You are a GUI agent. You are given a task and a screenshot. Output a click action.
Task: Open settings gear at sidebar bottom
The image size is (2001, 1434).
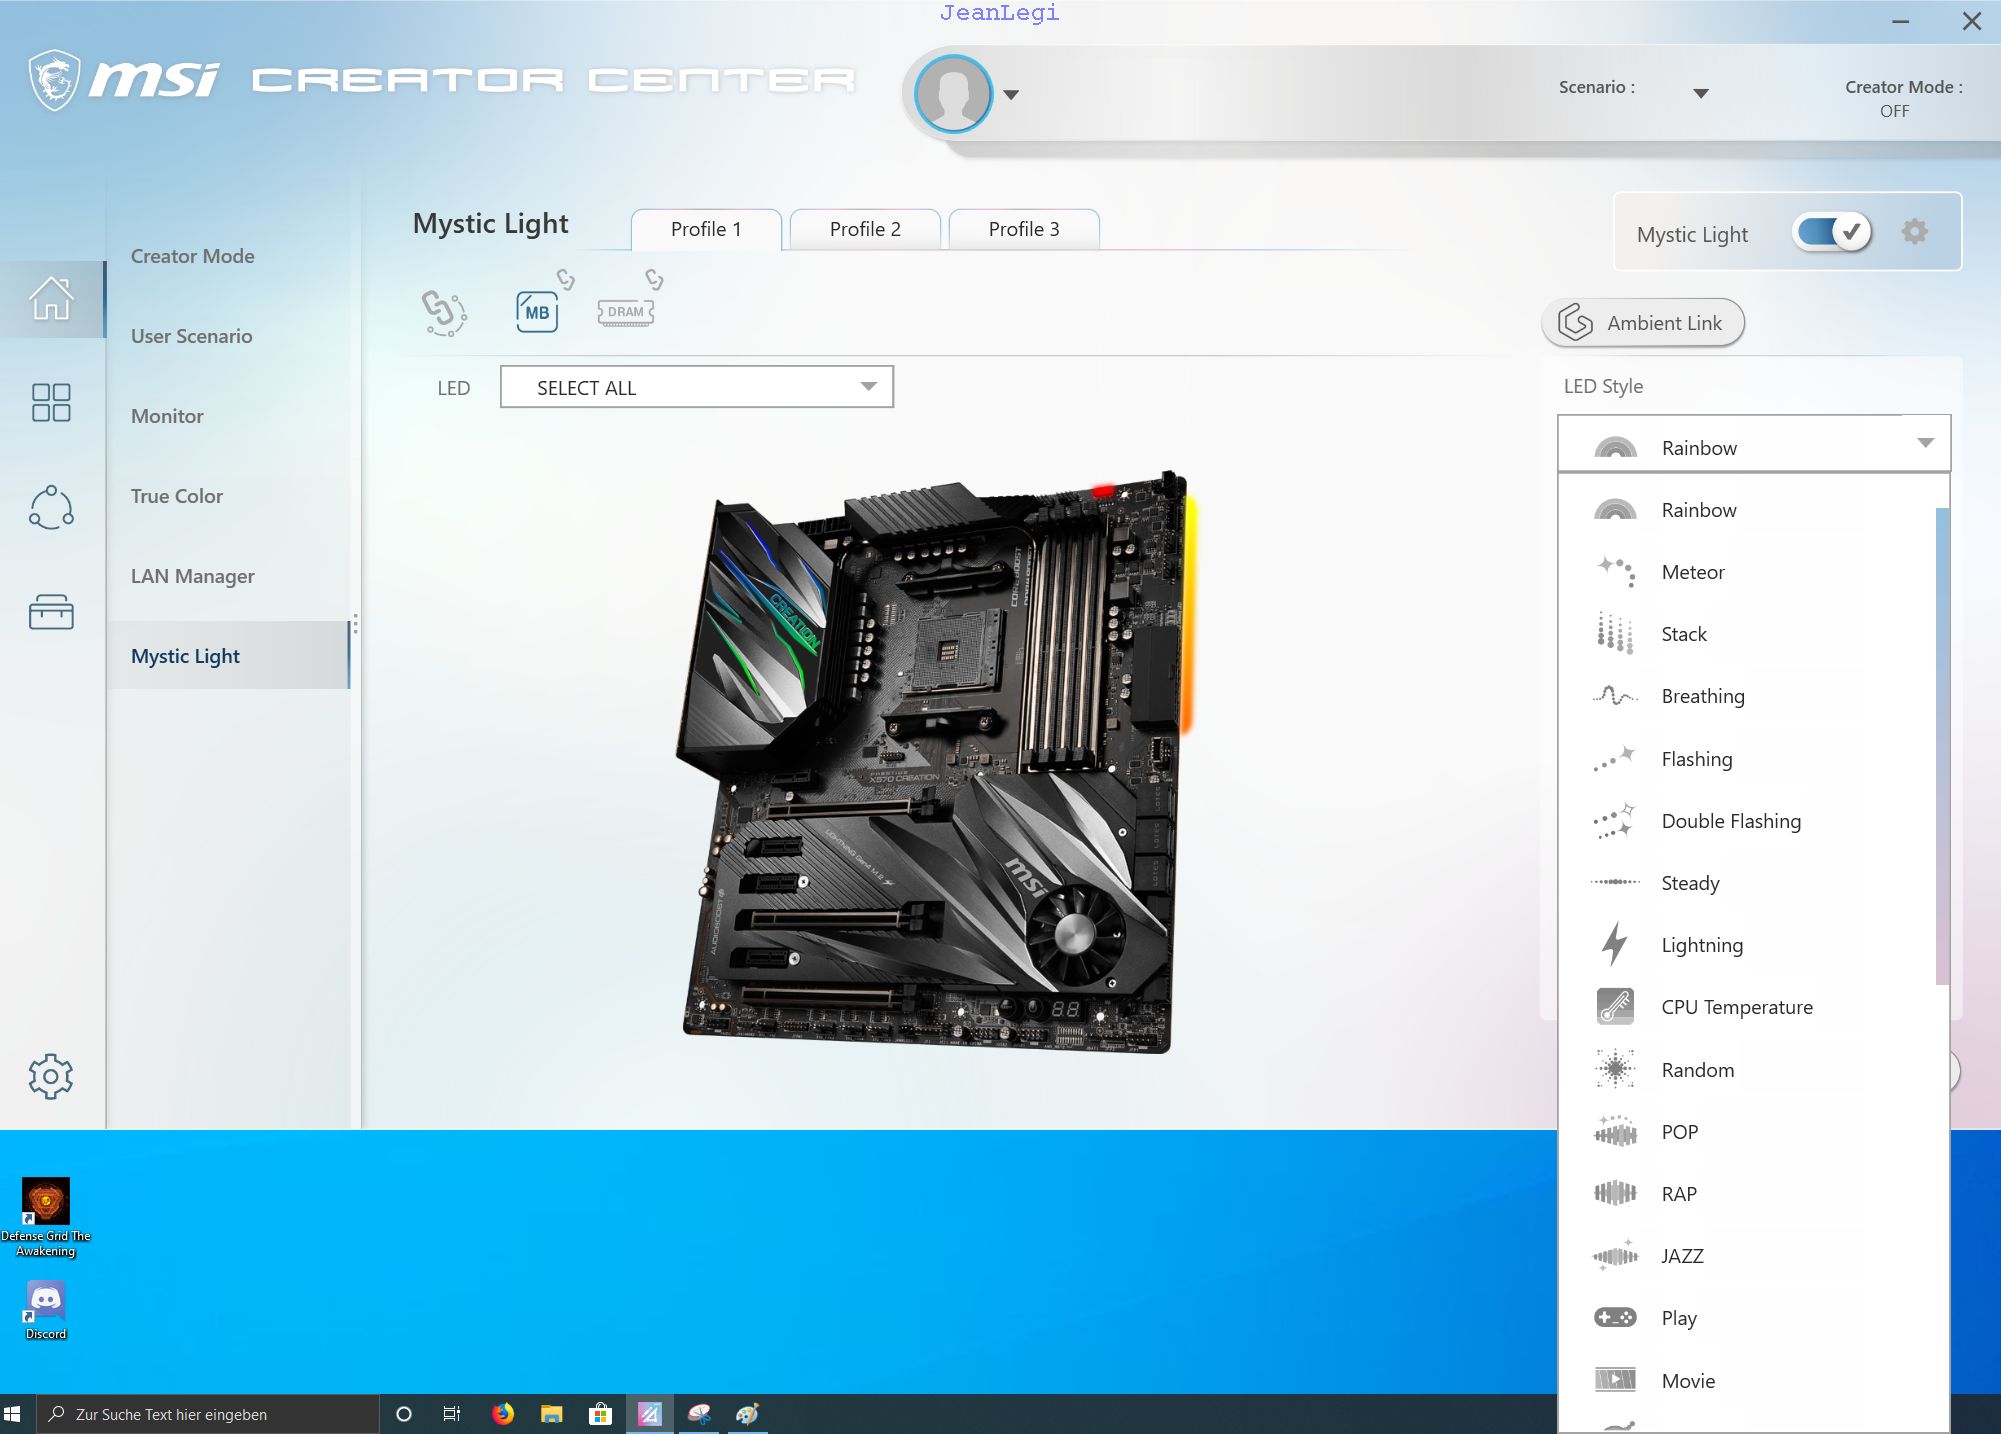tap(51, 1077)
